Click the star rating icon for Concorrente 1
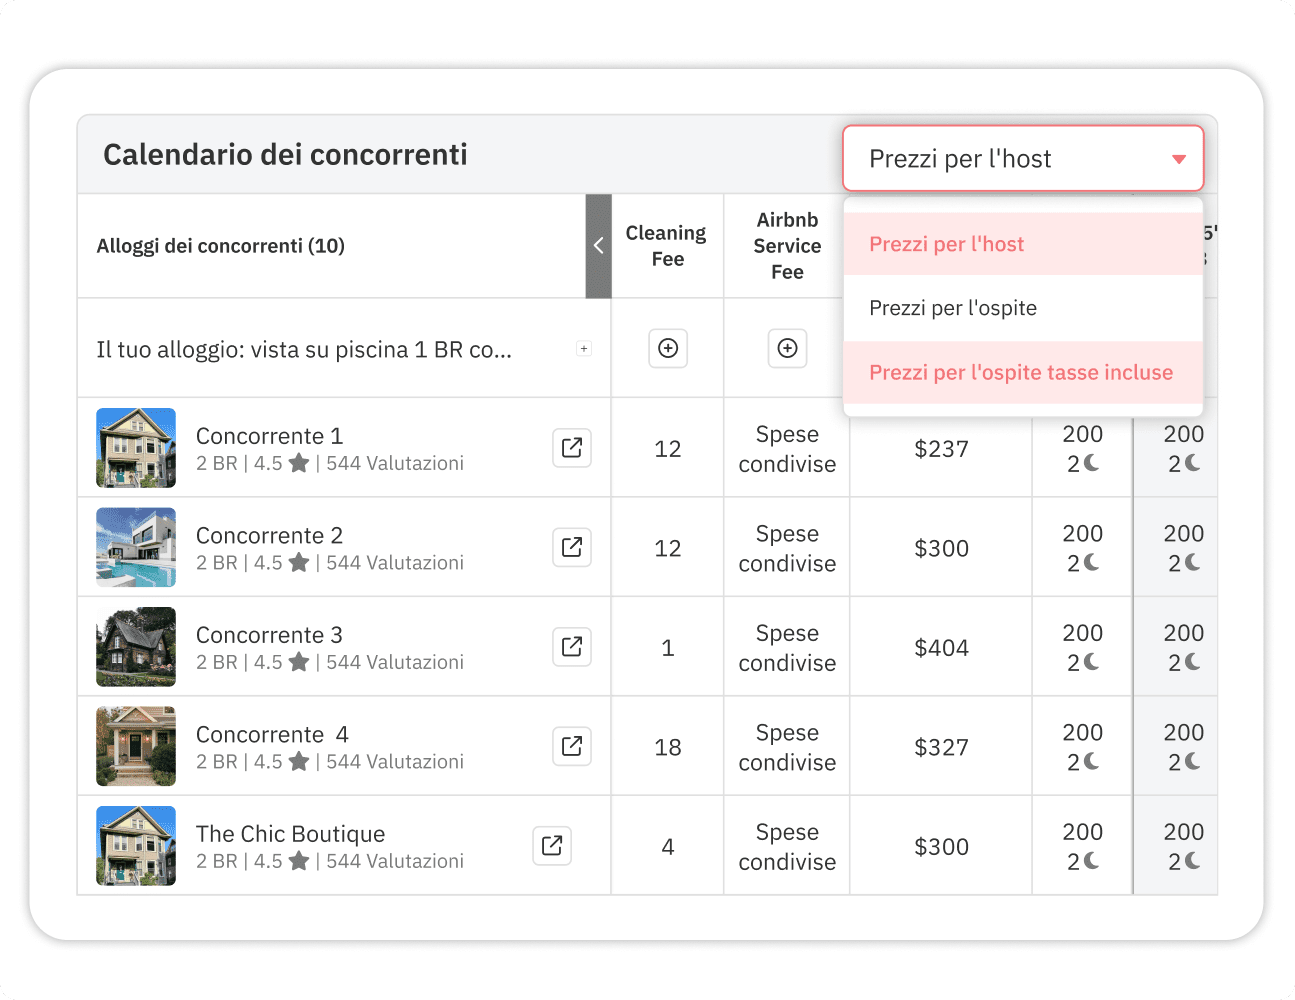 click(x=298, y=463)
